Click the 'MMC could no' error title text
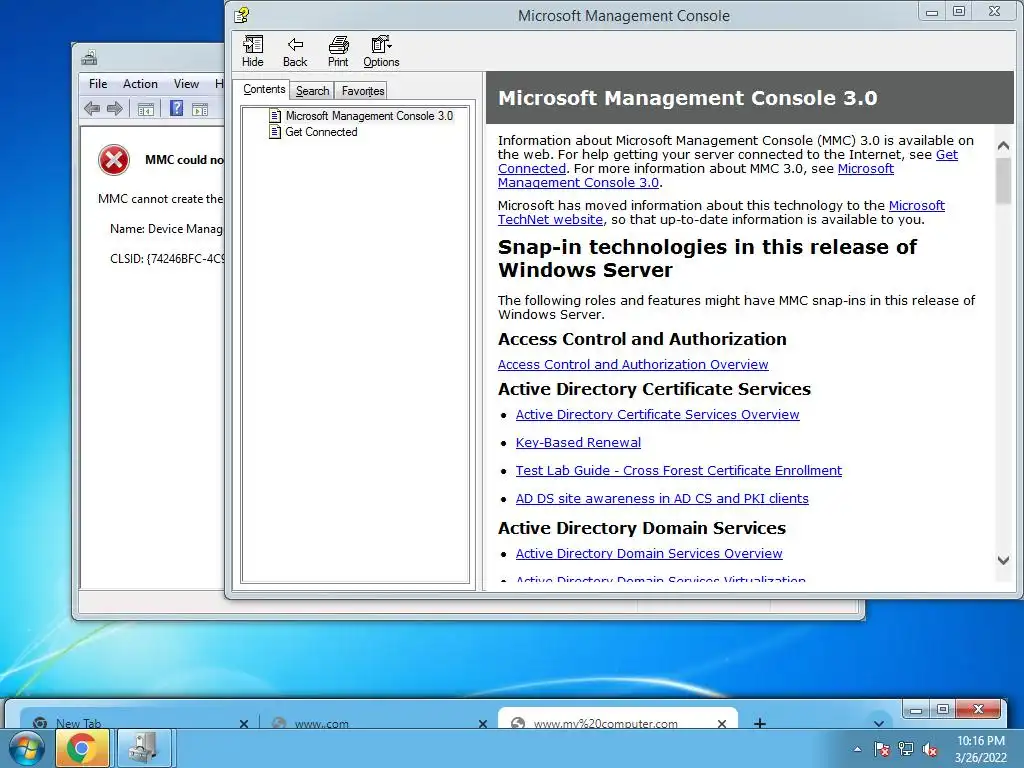 click(x=184, y=160)
